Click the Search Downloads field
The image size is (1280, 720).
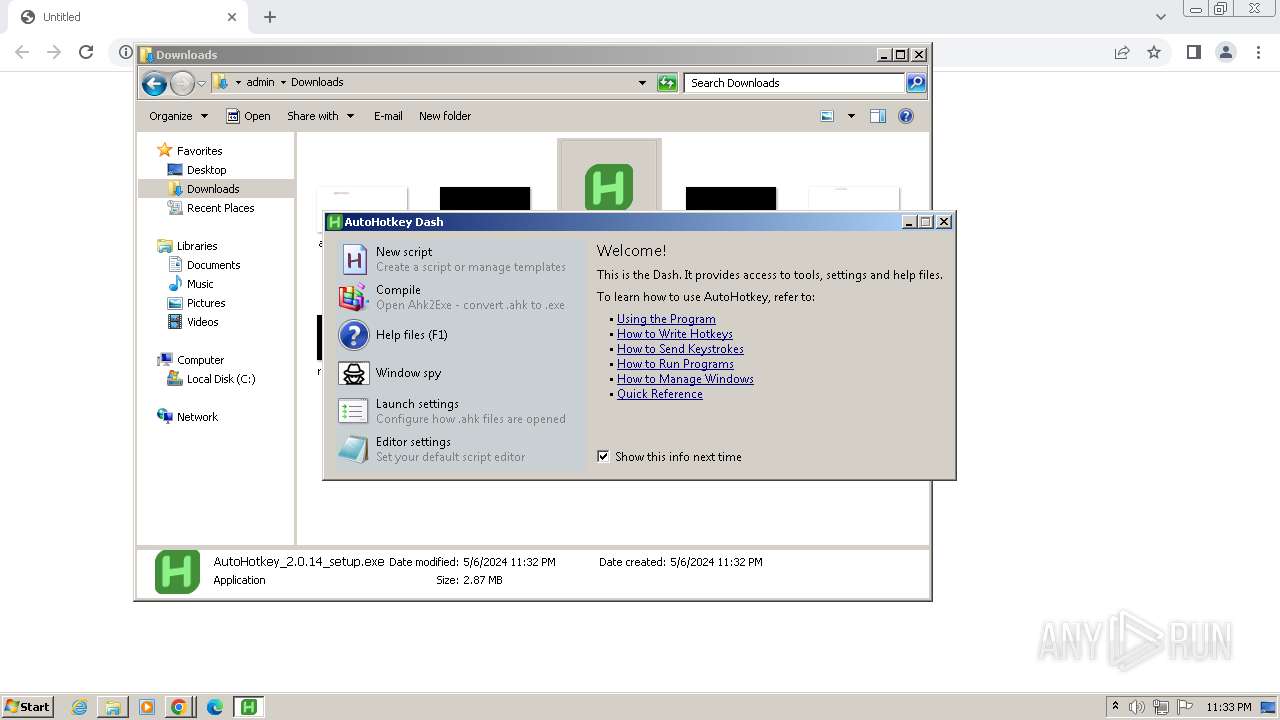click(795, 83)
